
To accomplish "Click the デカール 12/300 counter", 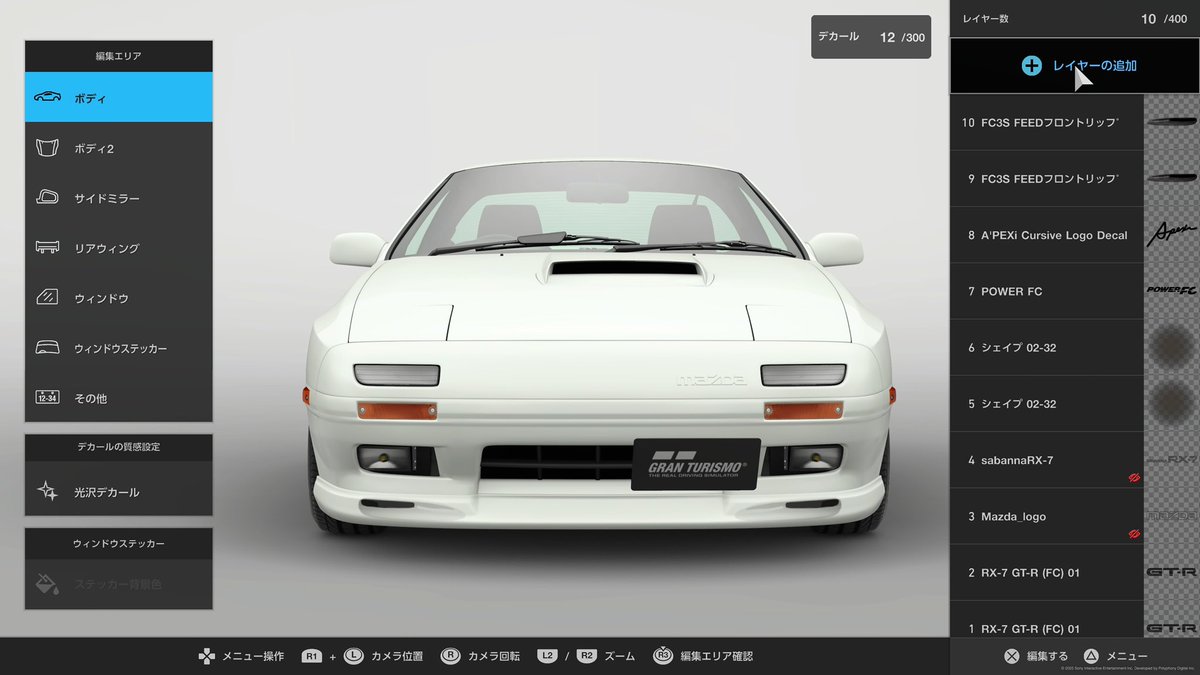I will point(871,37).
